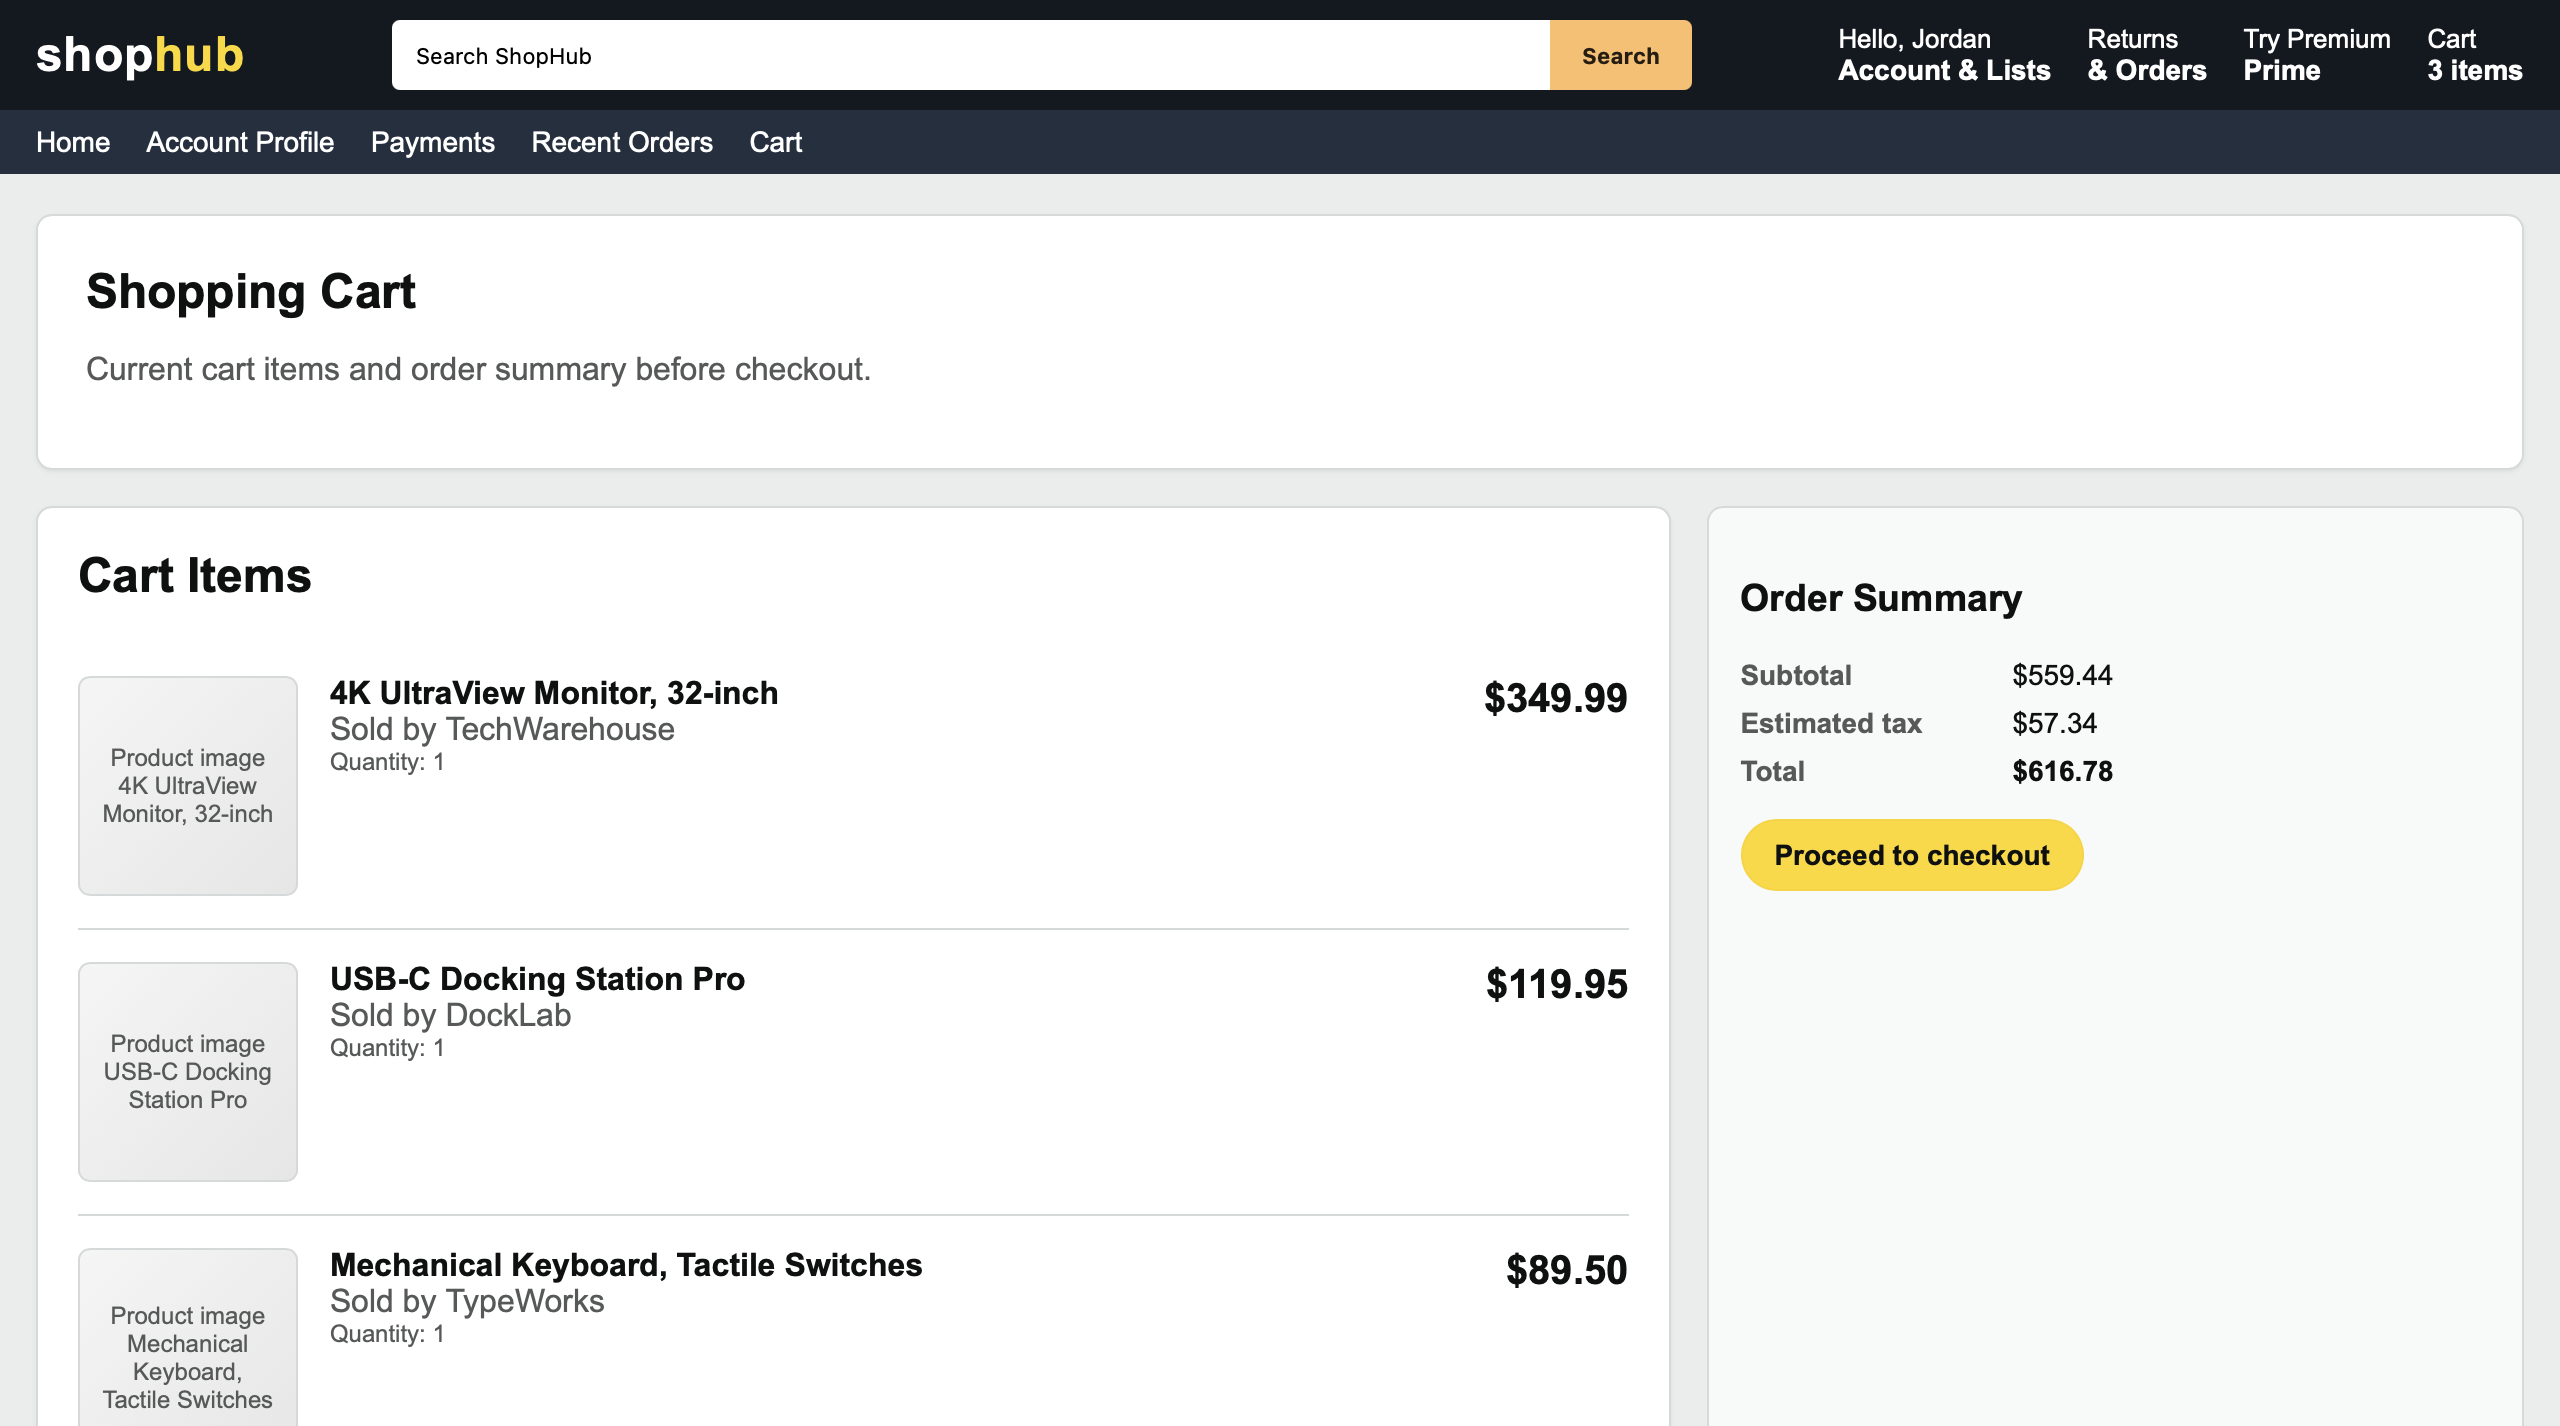The height and width of the screenshot is (1426, 2560).
Task: Open the USB-C Docking Station Pro title
Action: point(537,979)
